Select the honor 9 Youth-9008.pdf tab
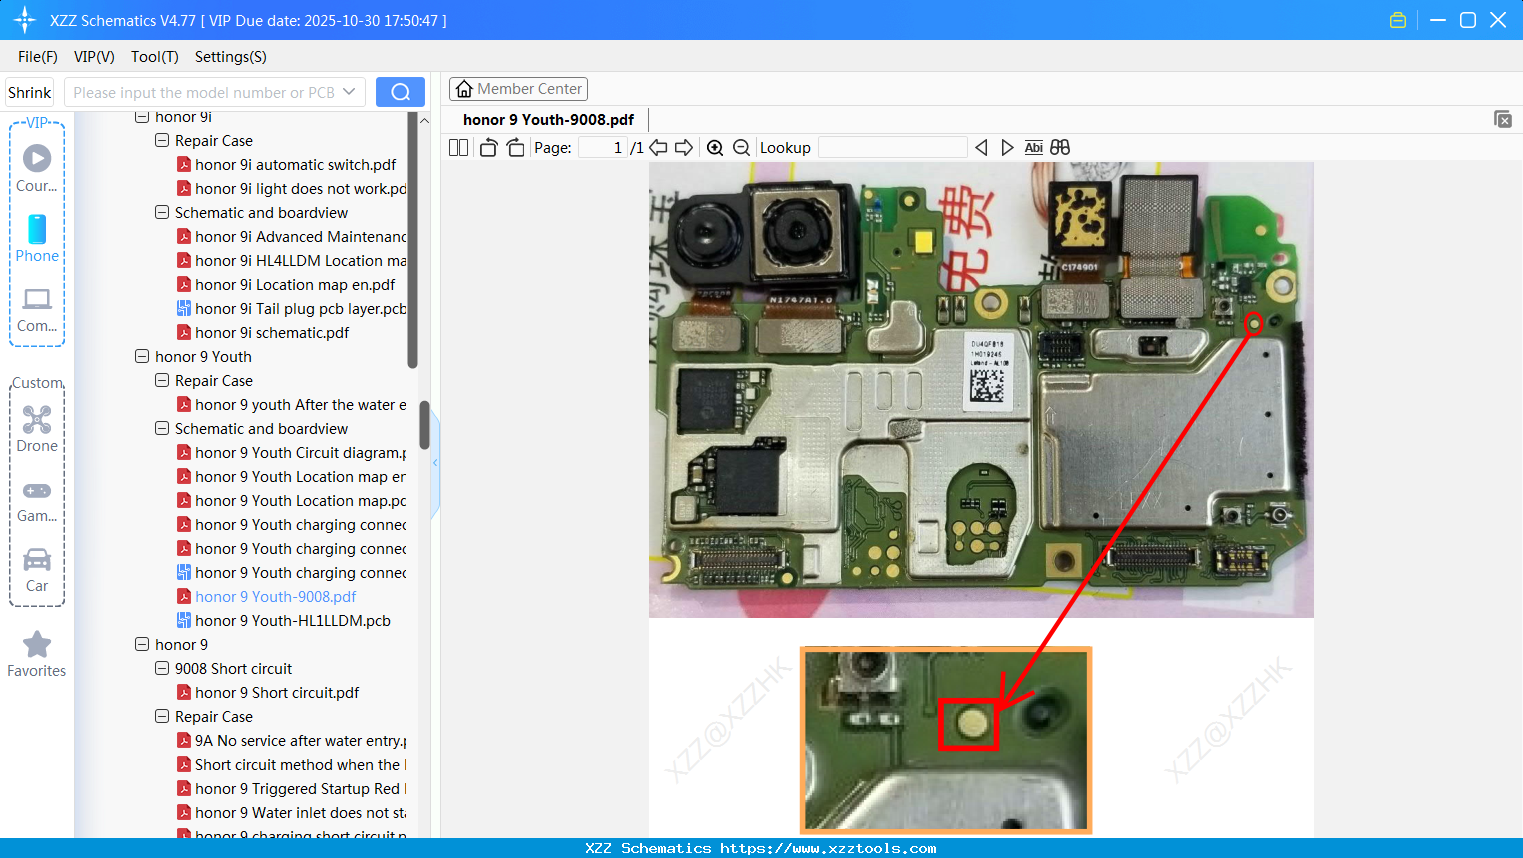The image size is (1523, 858). (x=548, y=120)
